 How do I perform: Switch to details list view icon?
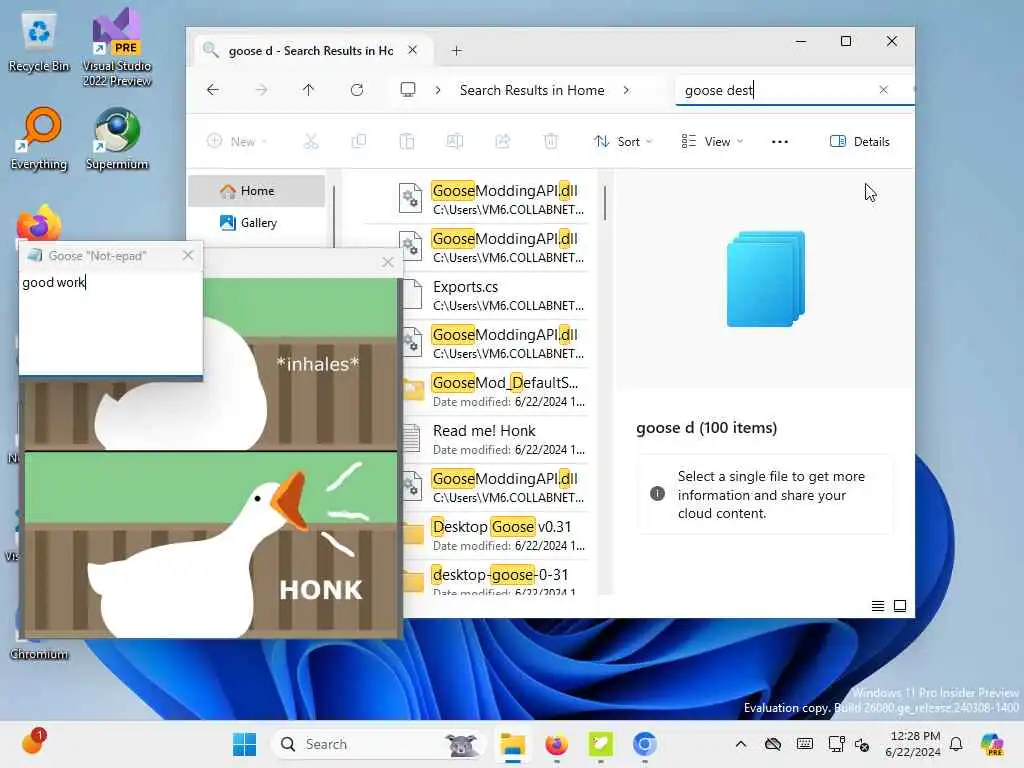[878, 606]
